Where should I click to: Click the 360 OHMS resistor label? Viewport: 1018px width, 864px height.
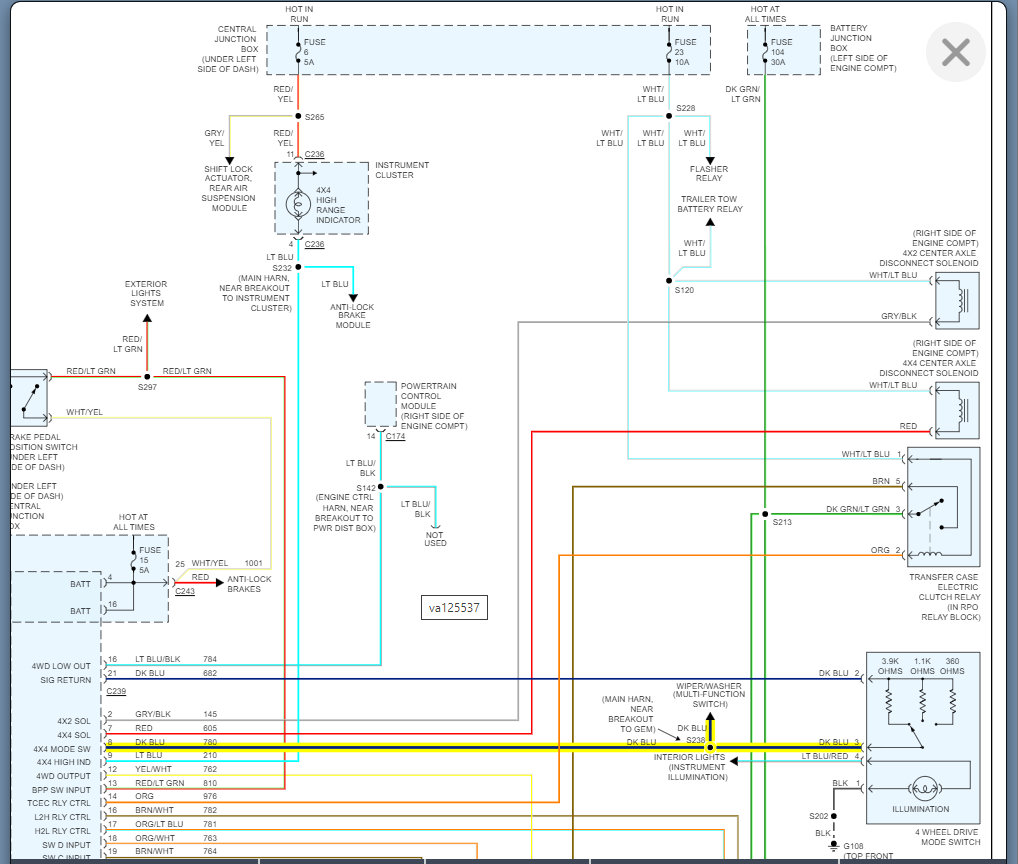(x=952, y=666)
